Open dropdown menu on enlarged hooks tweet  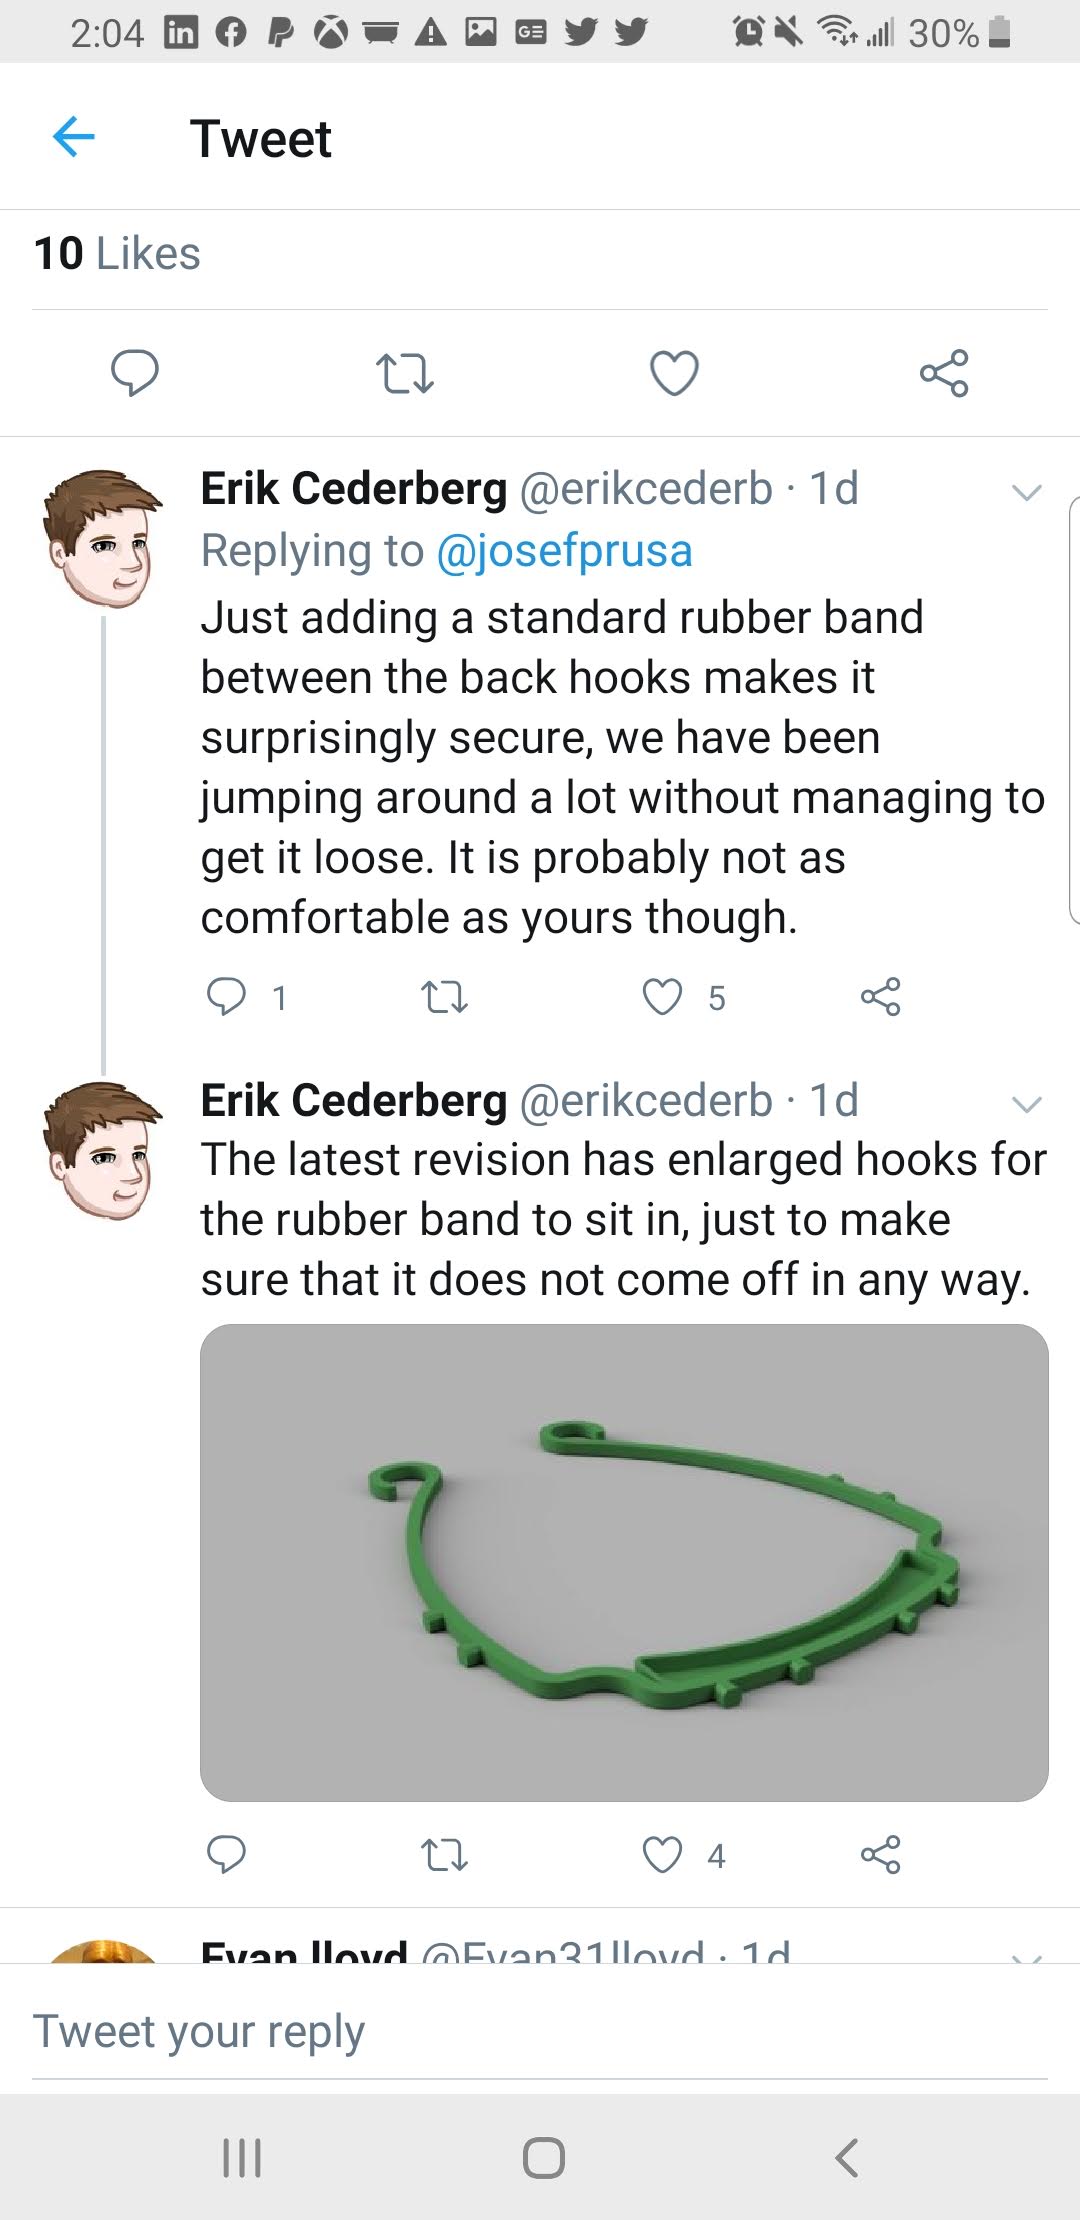tap(1027, 1104)
